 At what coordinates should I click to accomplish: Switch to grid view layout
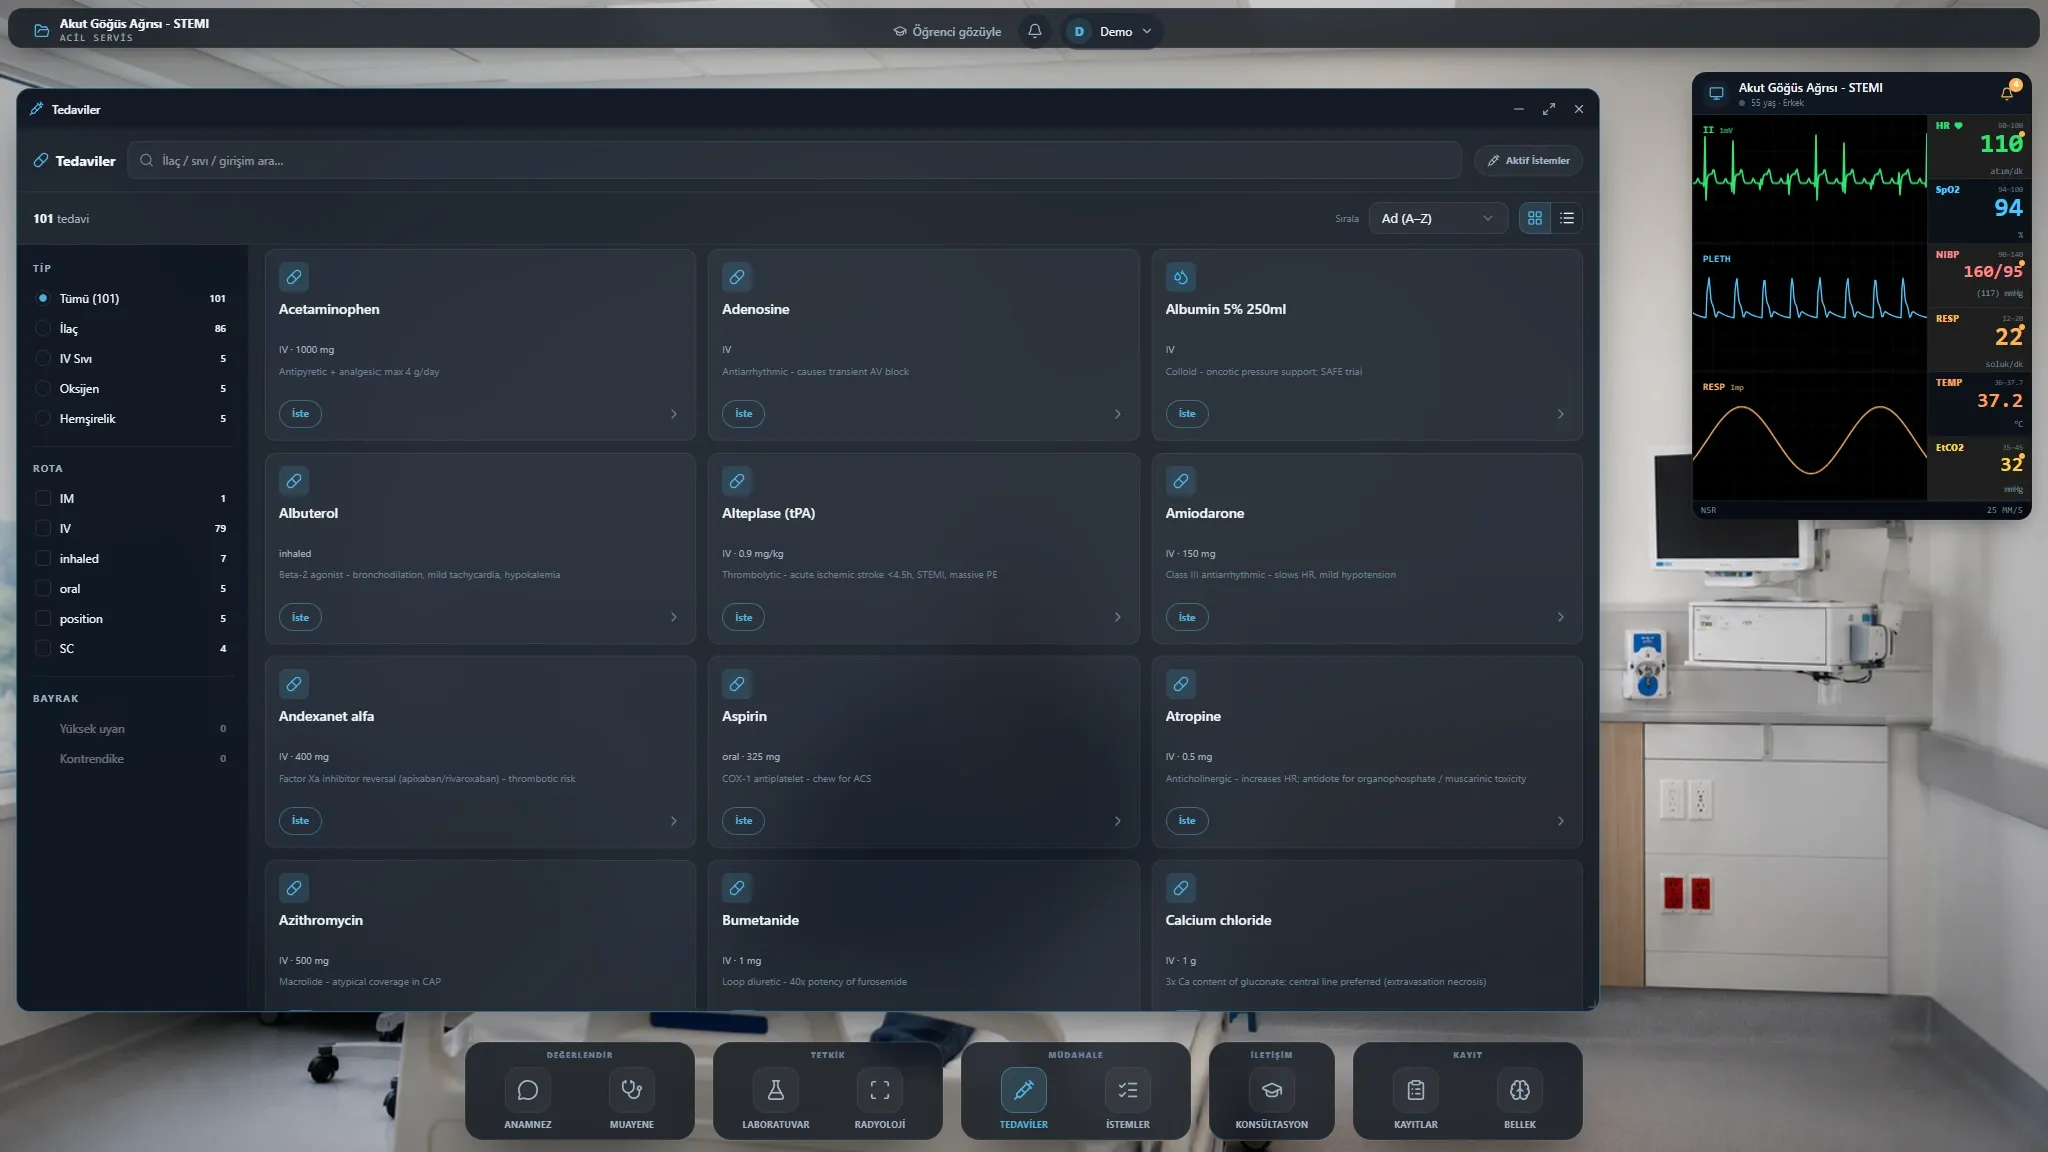[1535, 218]
